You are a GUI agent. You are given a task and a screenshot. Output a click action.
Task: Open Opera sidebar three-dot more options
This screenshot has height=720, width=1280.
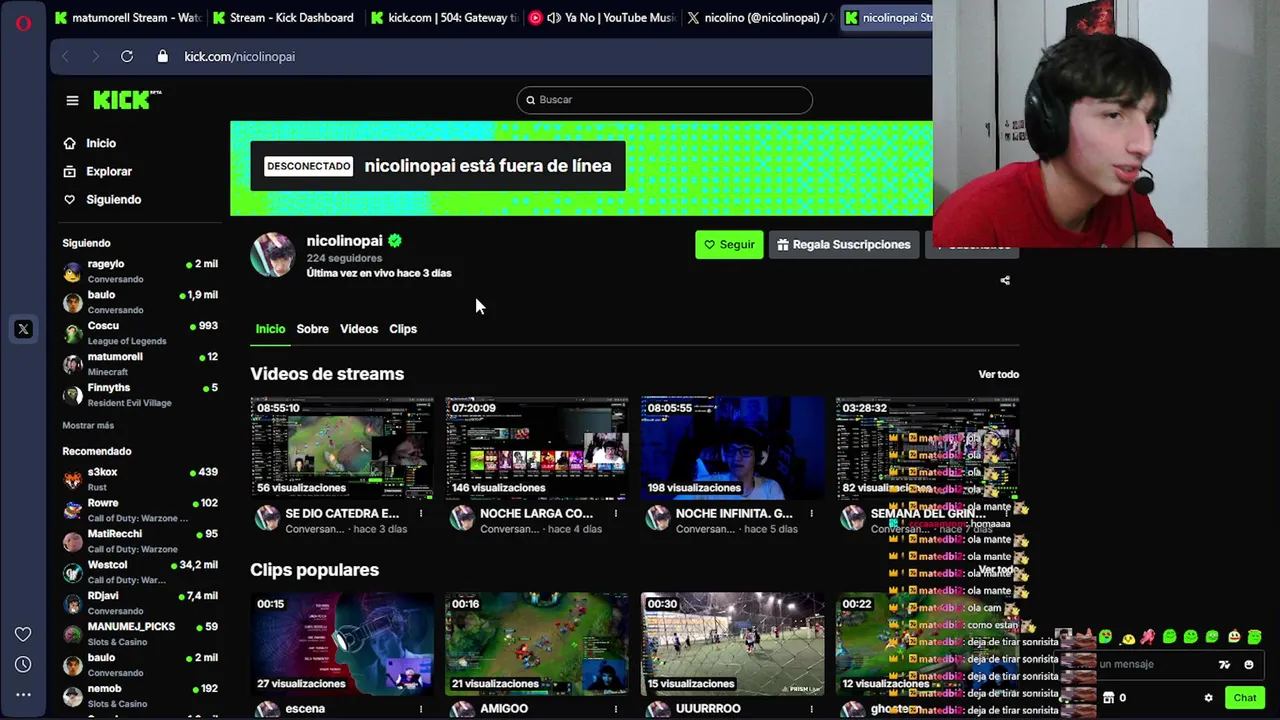(23, 694)
